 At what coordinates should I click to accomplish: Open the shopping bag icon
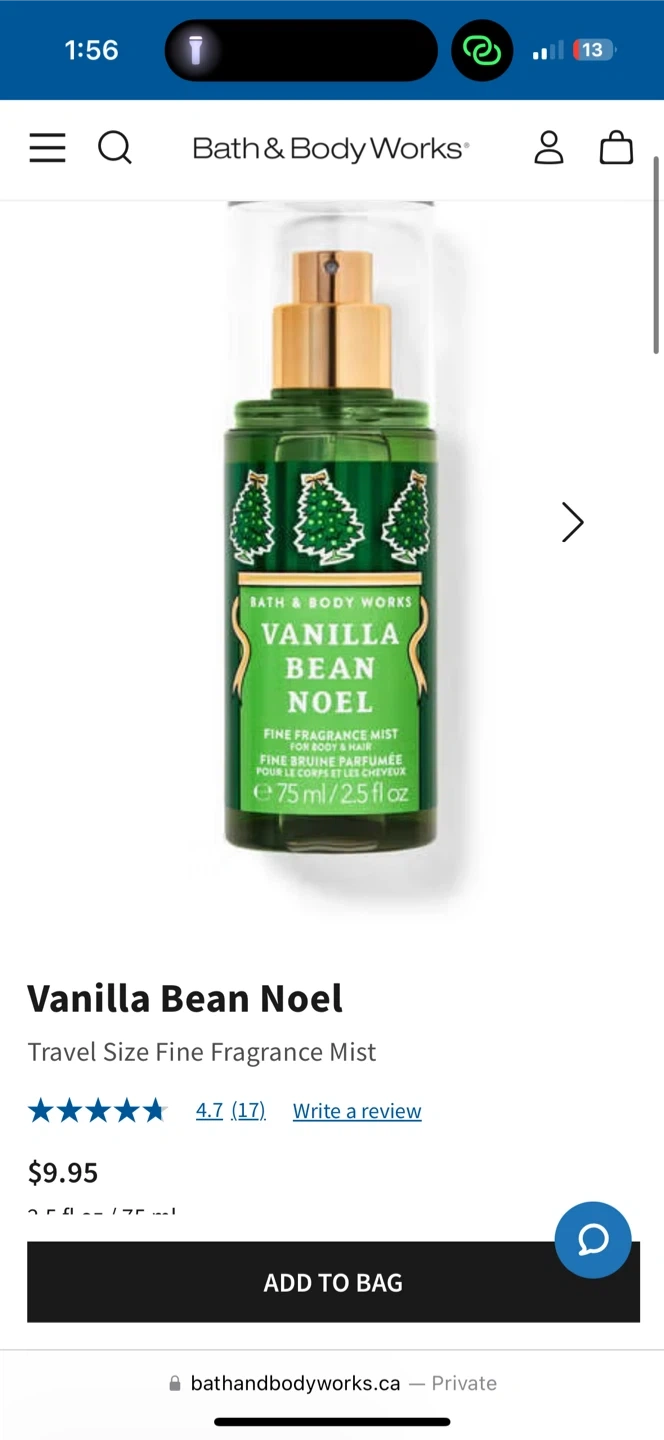616,147
